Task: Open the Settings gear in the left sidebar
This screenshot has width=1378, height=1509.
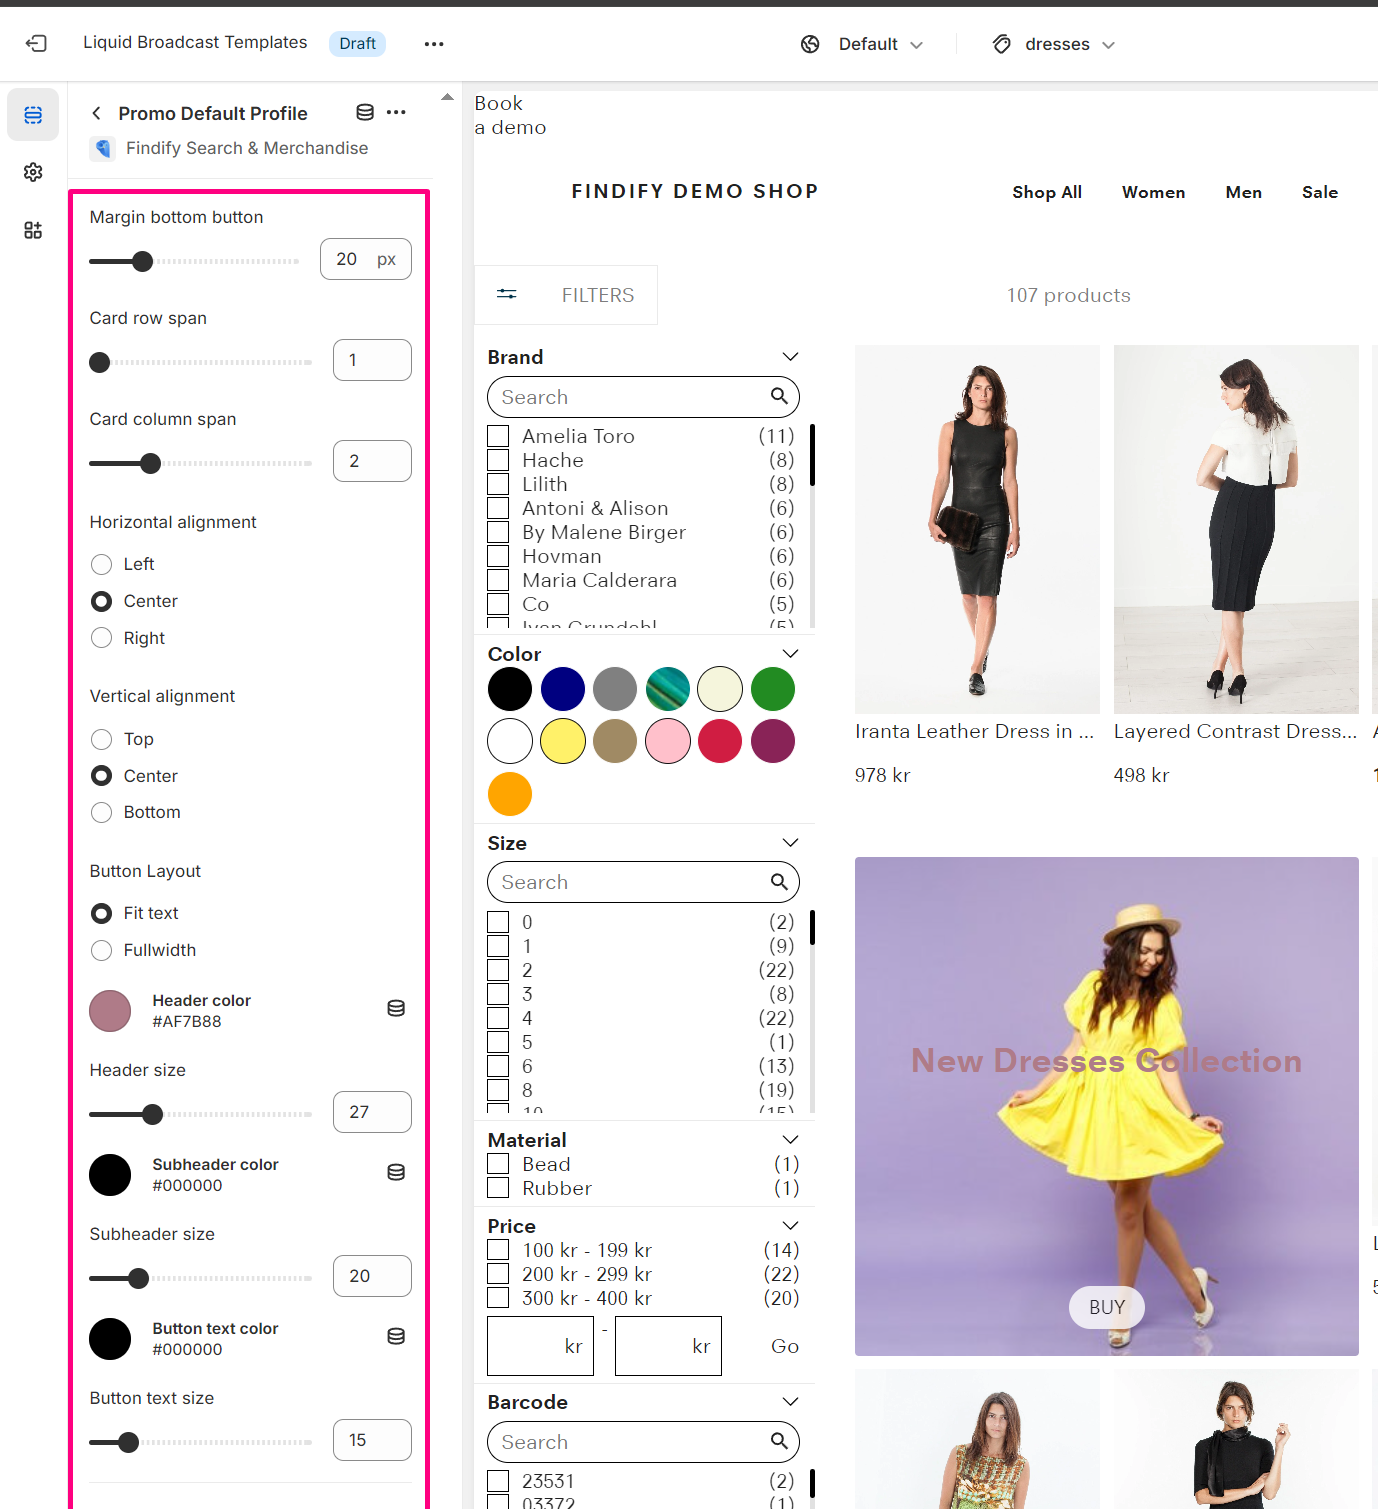Action: pyautogui.click(x=33, y=172)
